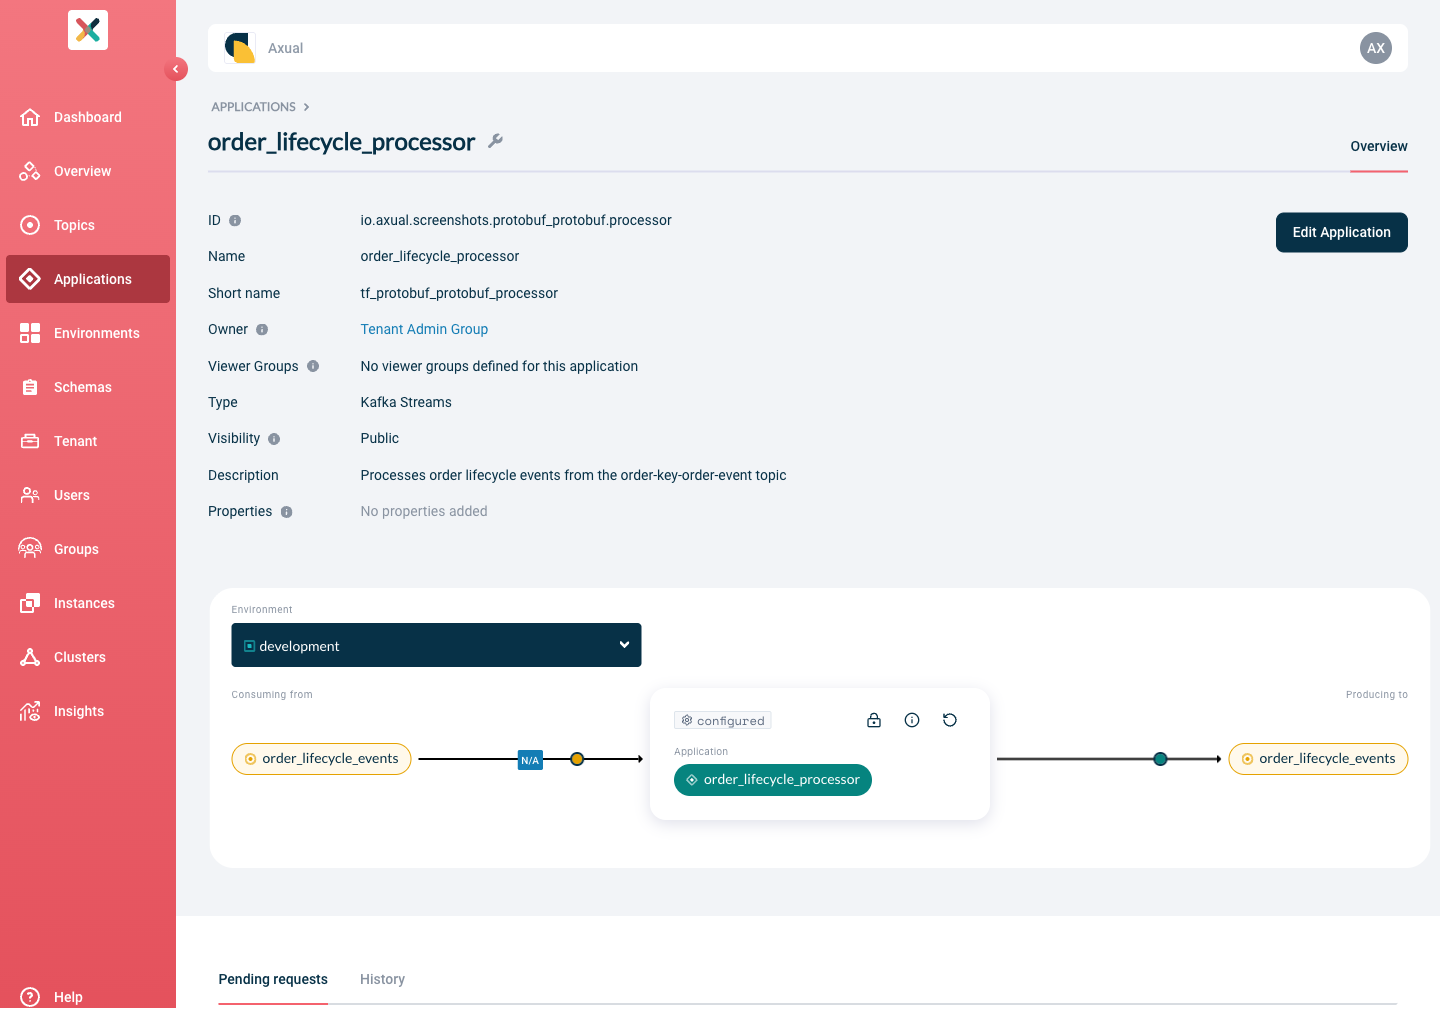1440x1024 pixels.
Task: Click the configured status badge
Action: [x=723, y=720]
